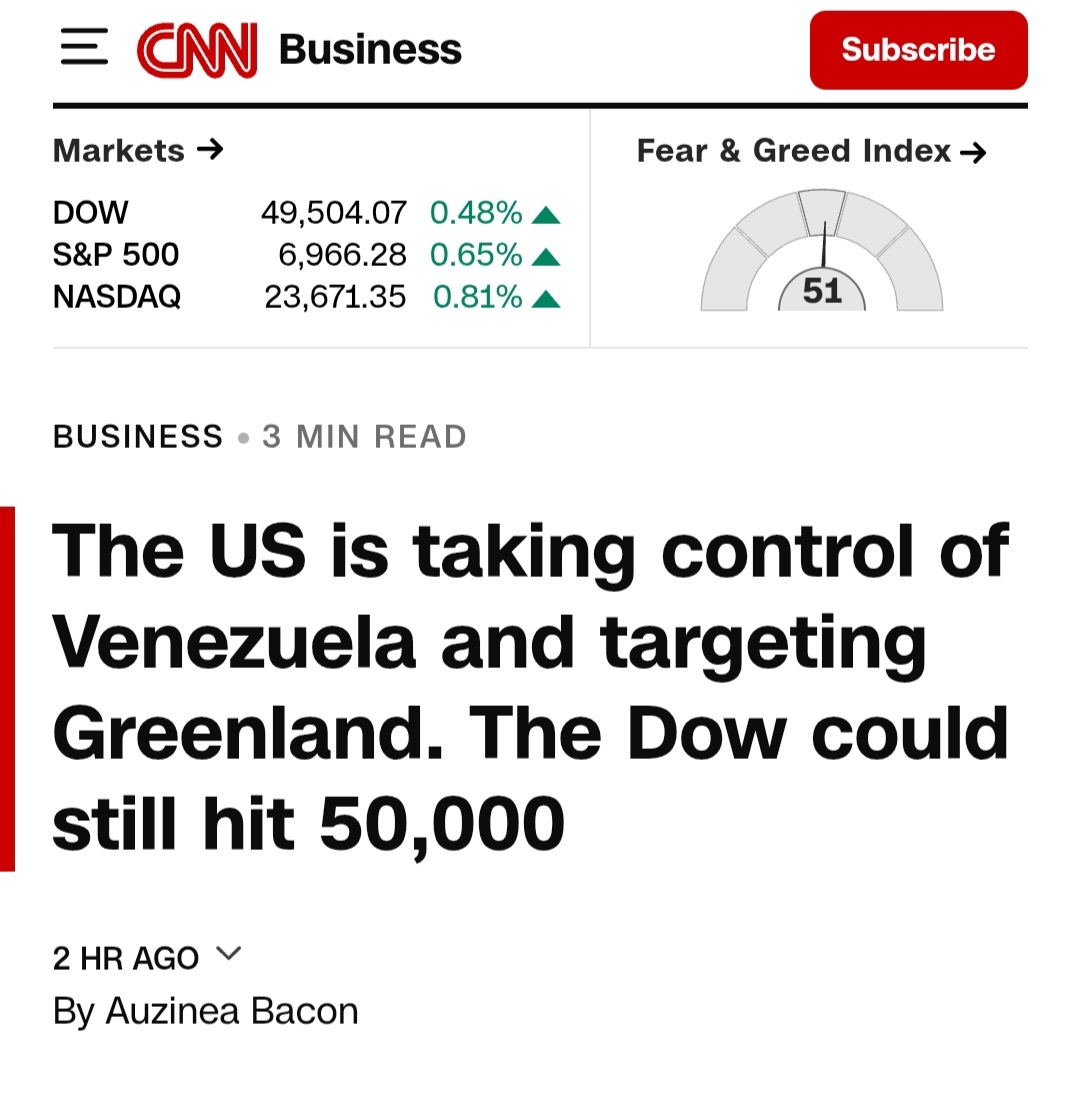
Task: Click the NASDAQ green up-triangle indicator
Action: 546,299
